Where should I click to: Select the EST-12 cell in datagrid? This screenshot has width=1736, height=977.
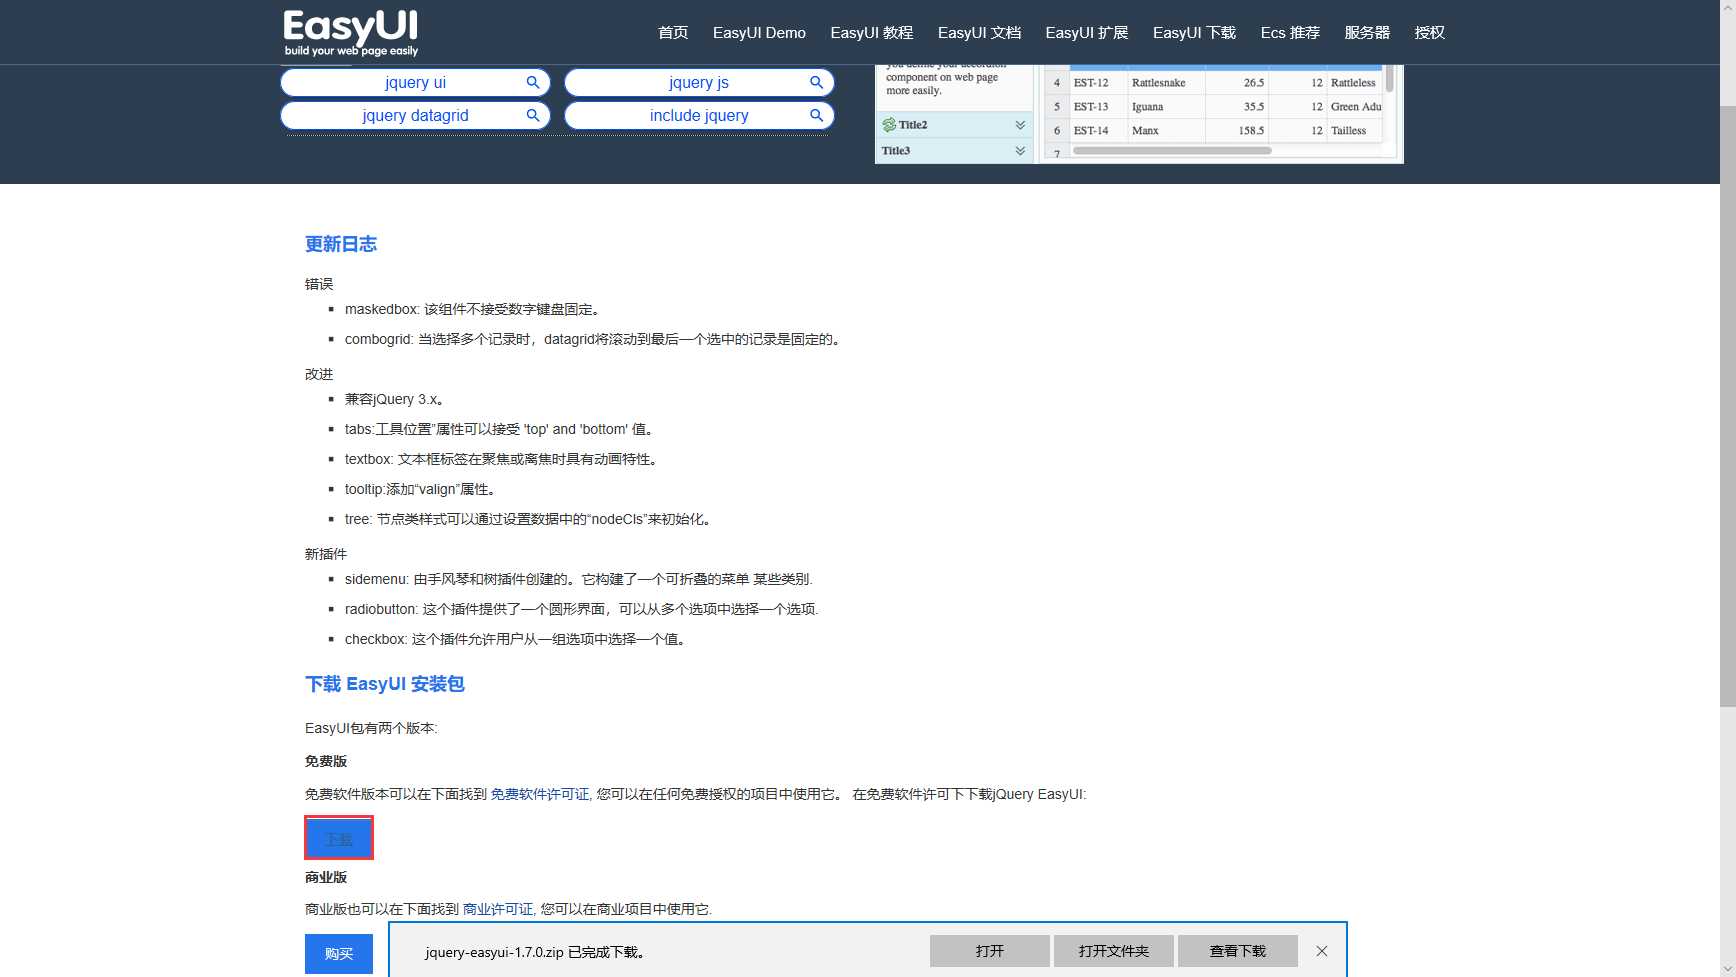1098,83
